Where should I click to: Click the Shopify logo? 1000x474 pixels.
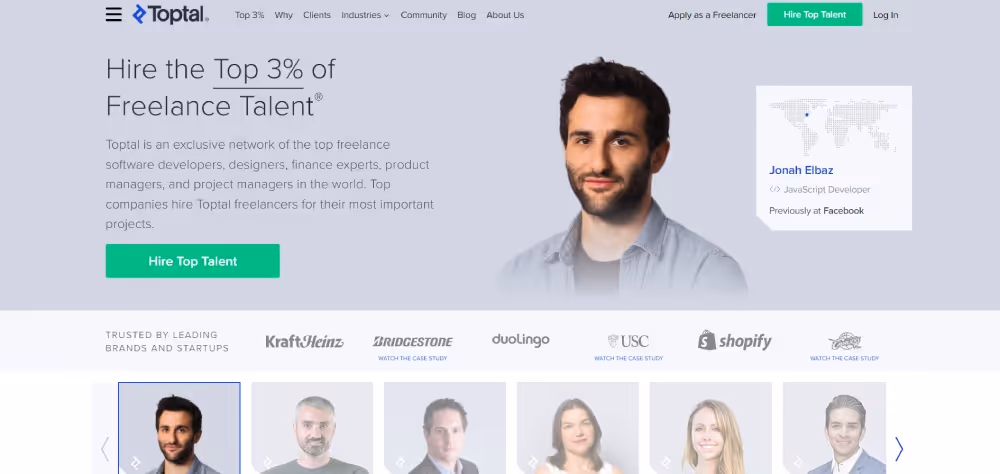pos(735,341)
